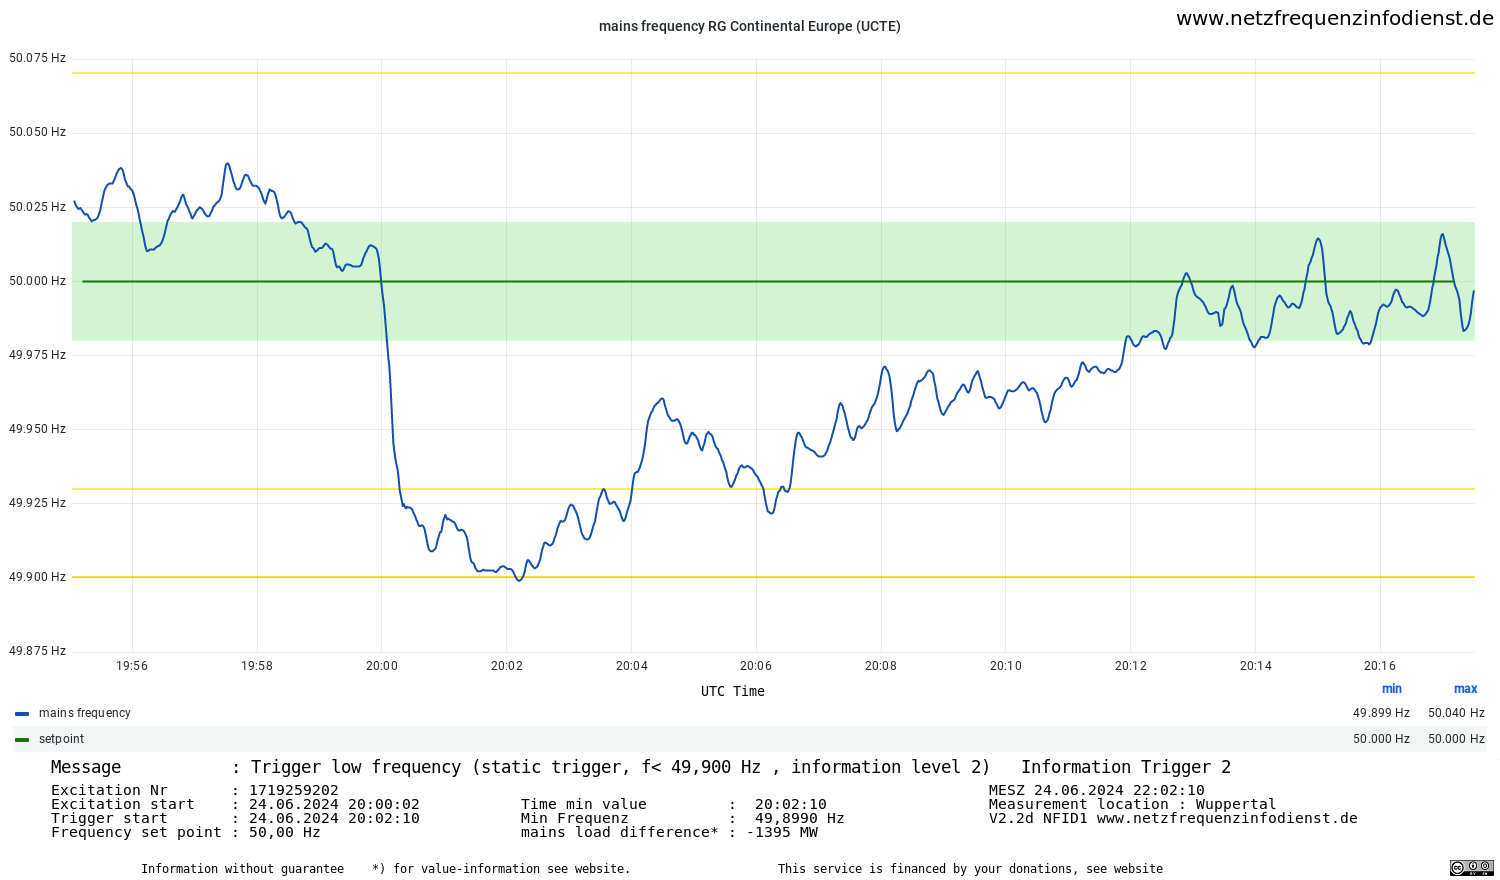Click the Trigger low frequency message text
This screenshot has height=880, width=1500.
tap(620, 767)
